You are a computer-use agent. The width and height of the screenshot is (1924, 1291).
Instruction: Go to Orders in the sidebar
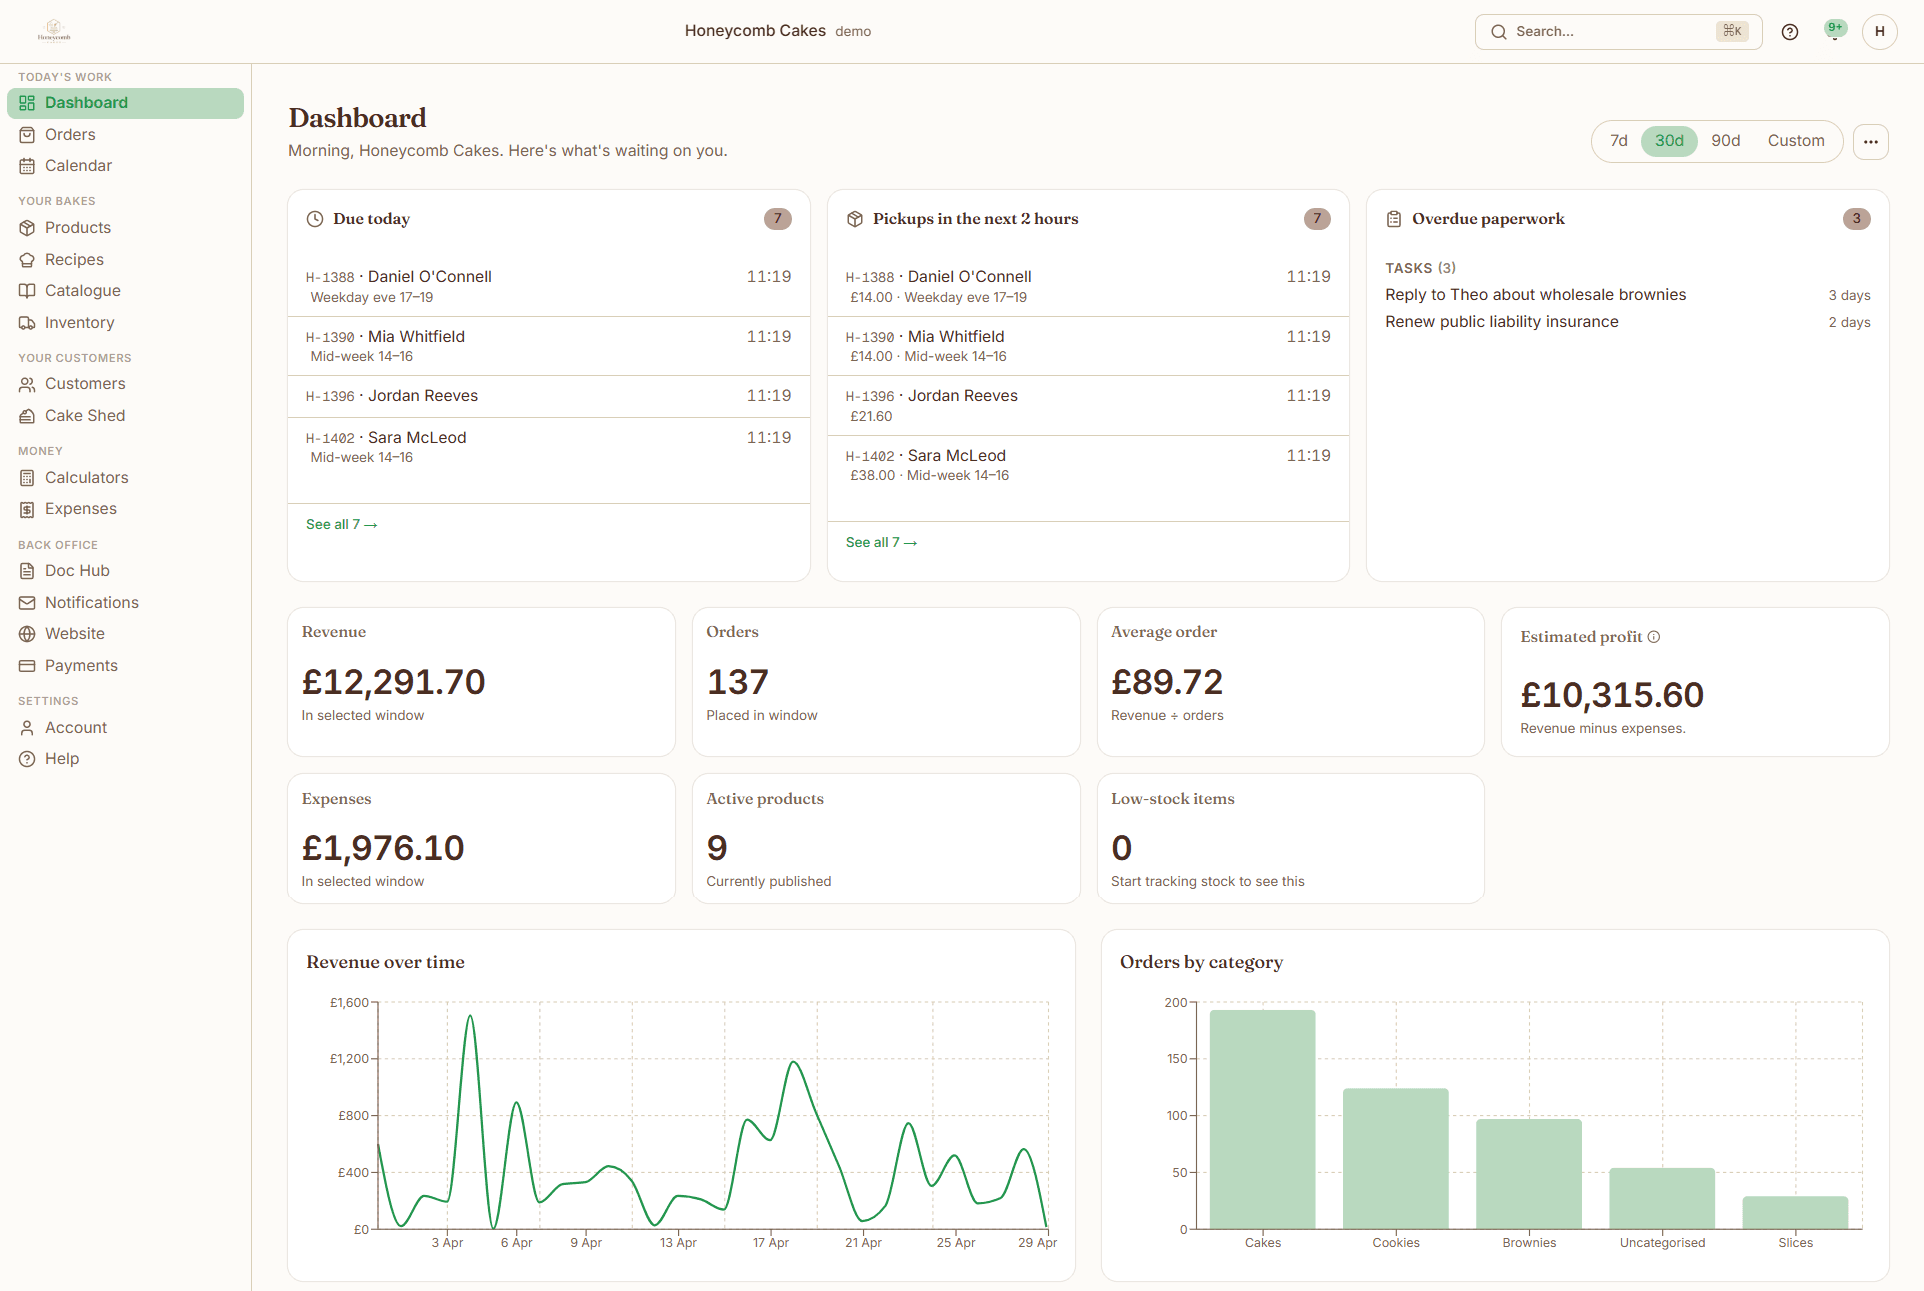[x=125, y=135]
